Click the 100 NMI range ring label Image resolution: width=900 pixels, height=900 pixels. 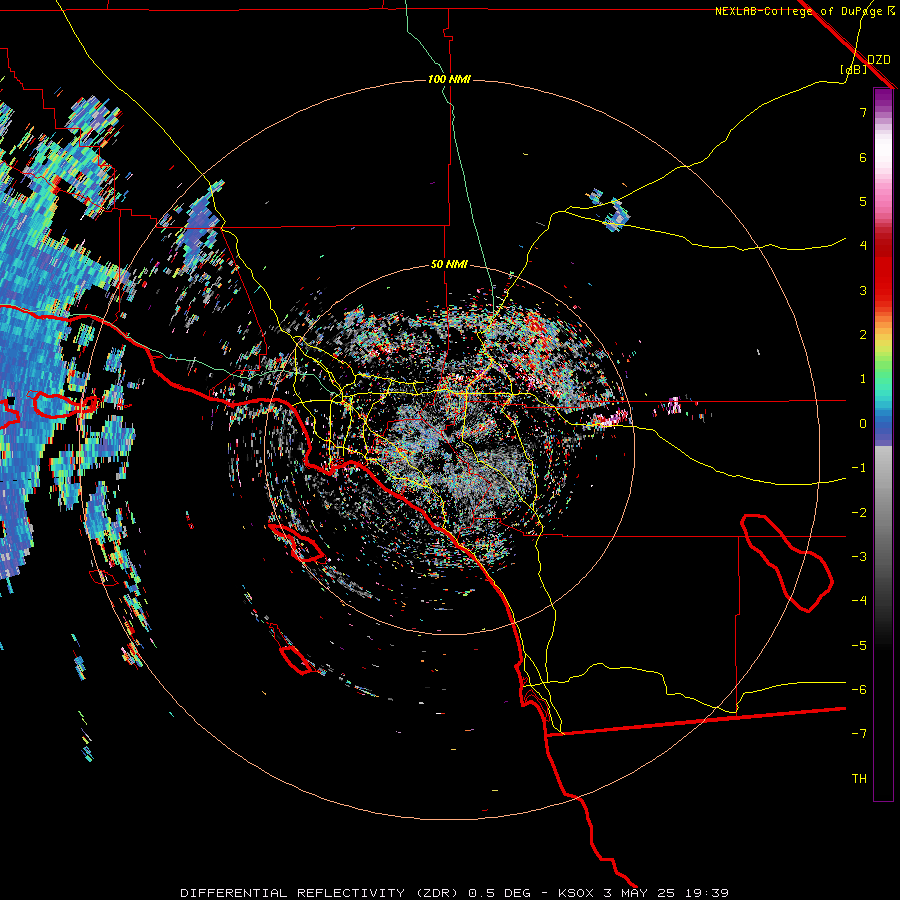click(x=449, y=79)
